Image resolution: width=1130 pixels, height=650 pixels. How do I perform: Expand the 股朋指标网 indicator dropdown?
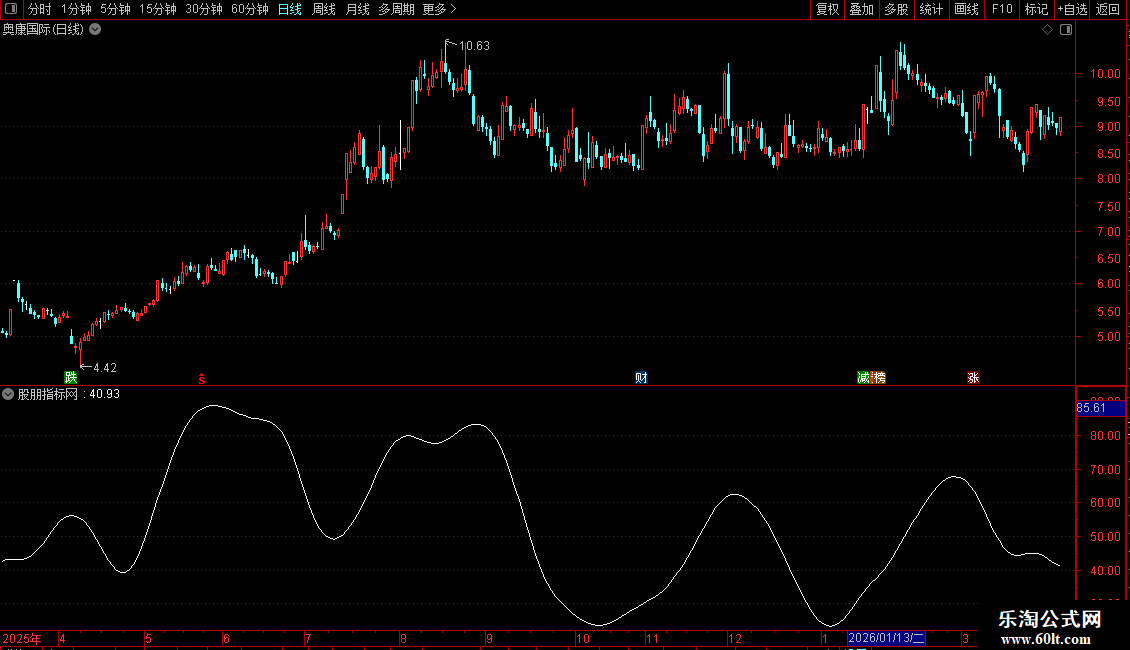[x=8, y=394]
